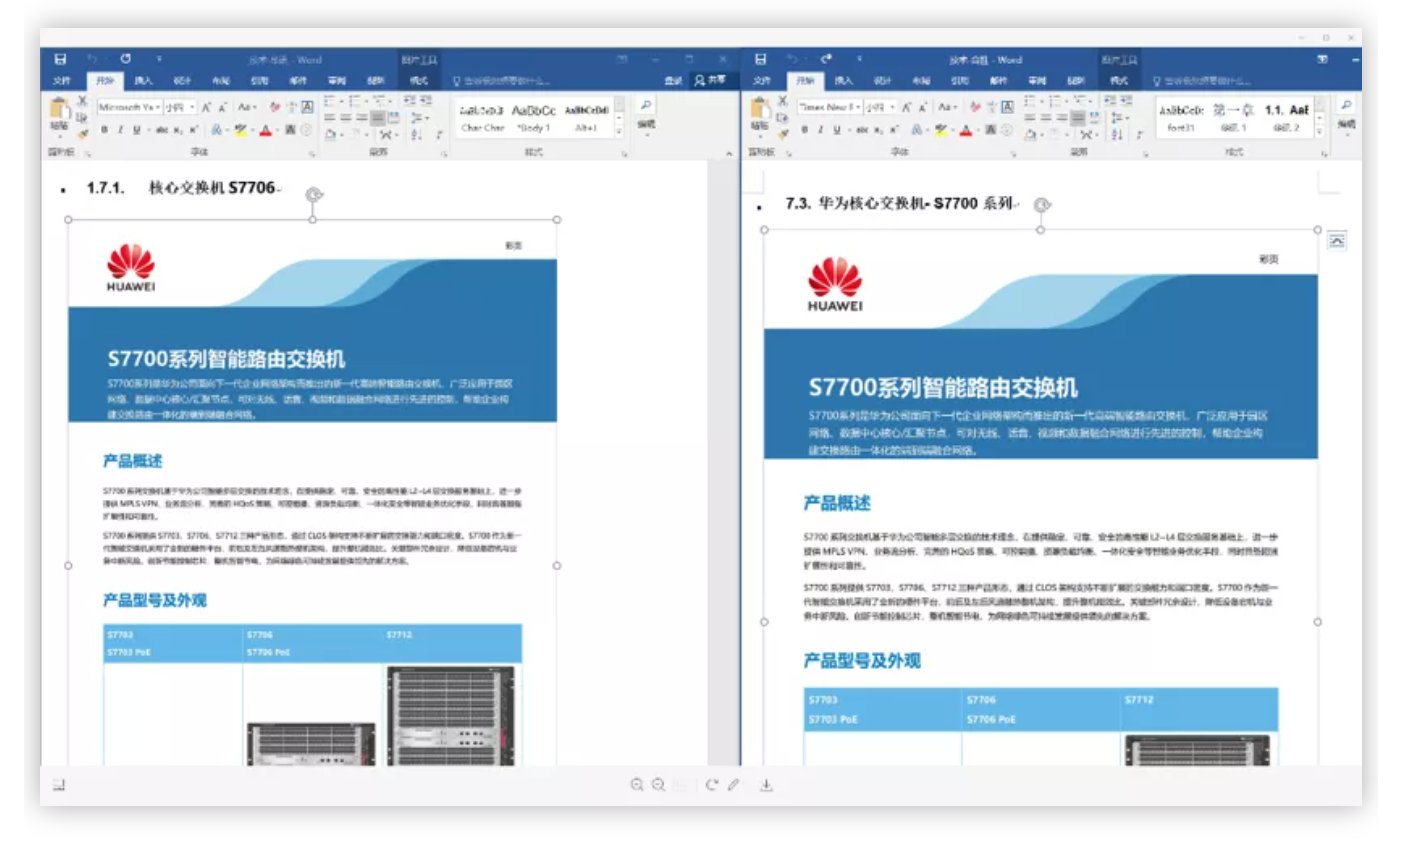Toggle Justify alignment in left Word window
Screen dimensions: 1426x854
[378, 118]
